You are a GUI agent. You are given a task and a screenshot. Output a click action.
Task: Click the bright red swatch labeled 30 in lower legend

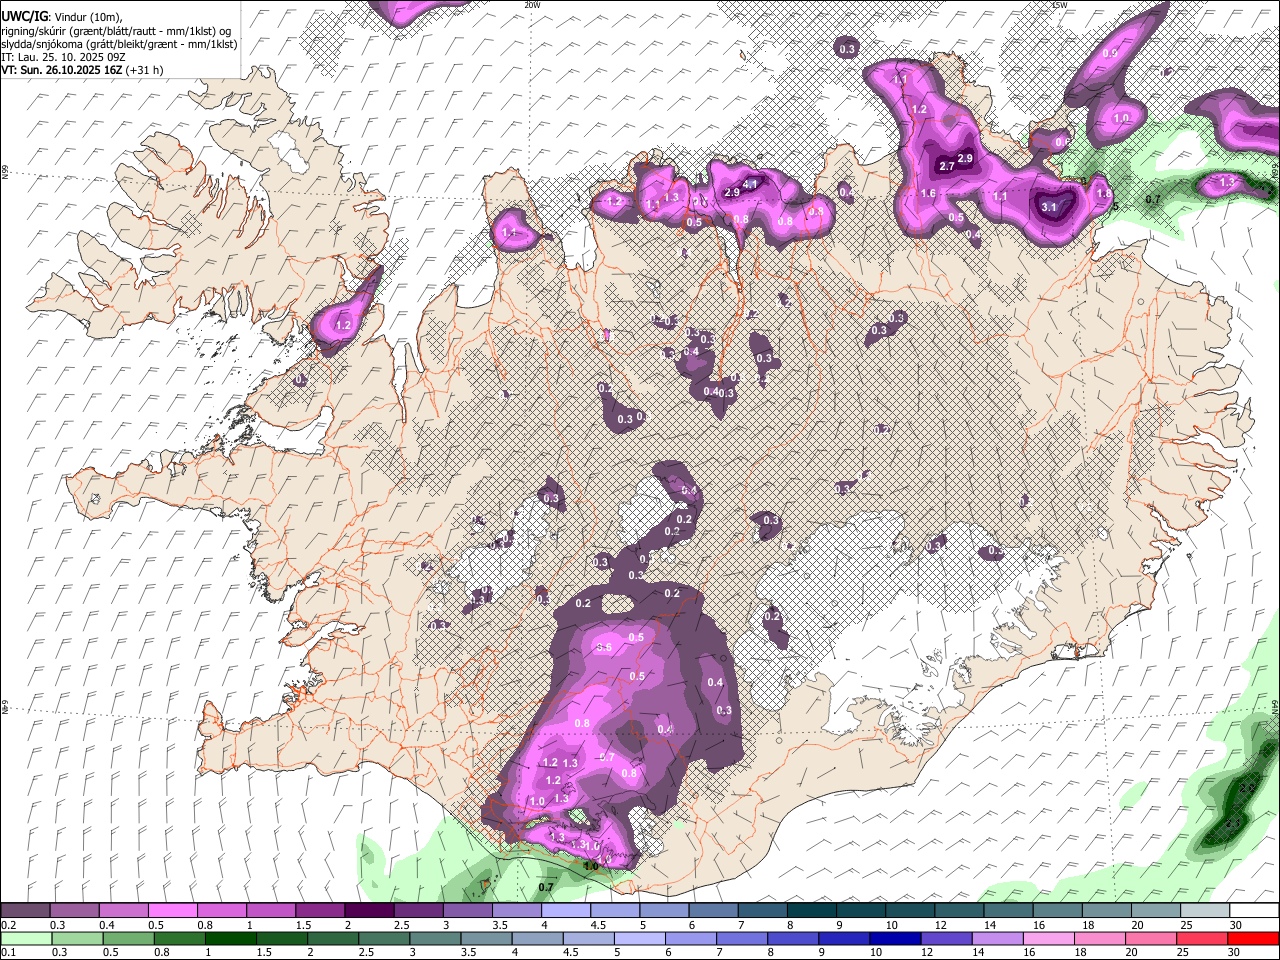1254,938
